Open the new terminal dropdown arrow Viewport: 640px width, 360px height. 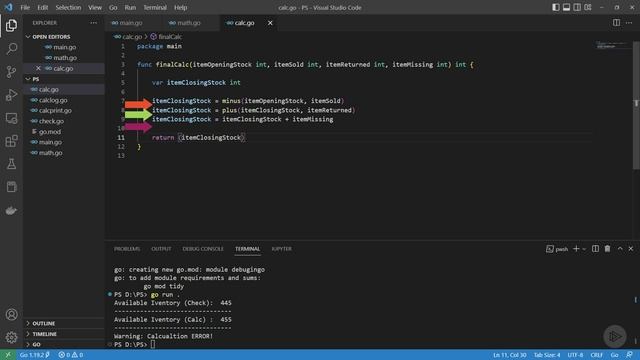584,249
